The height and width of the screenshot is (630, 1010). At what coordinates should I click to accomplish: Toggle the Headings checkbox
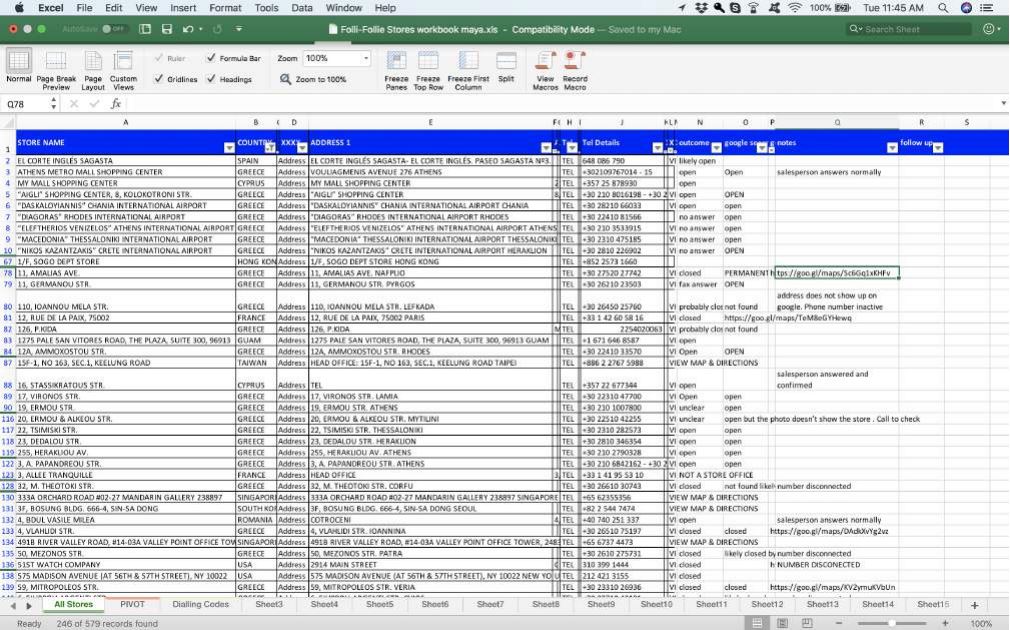211,79
